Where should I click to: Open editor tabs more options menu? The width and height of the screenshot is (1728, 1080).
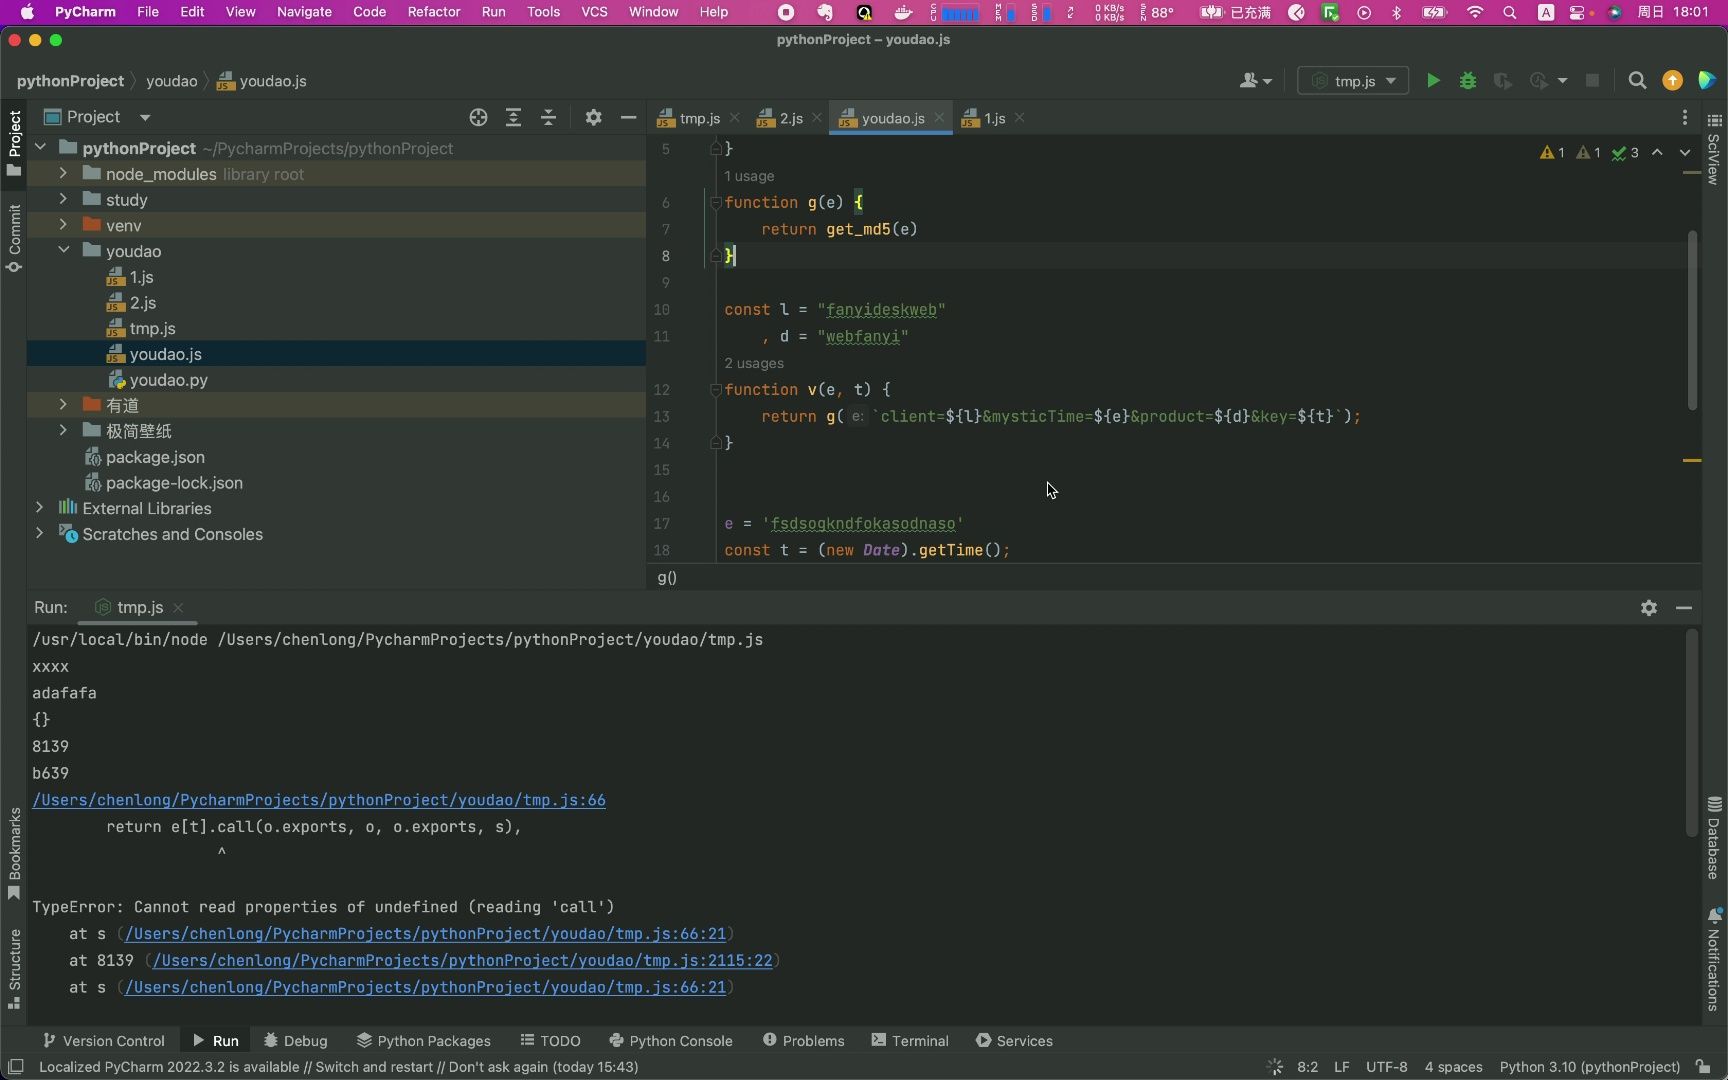pyautogui.click(x=1685, y=118)
